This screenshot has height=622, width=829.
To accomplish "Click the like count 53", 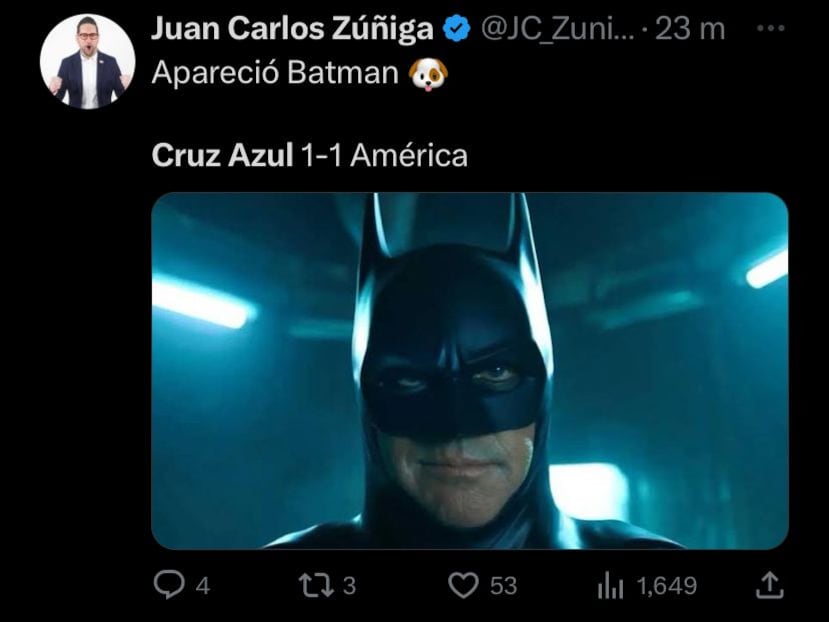I will click(x=503, y=586).
